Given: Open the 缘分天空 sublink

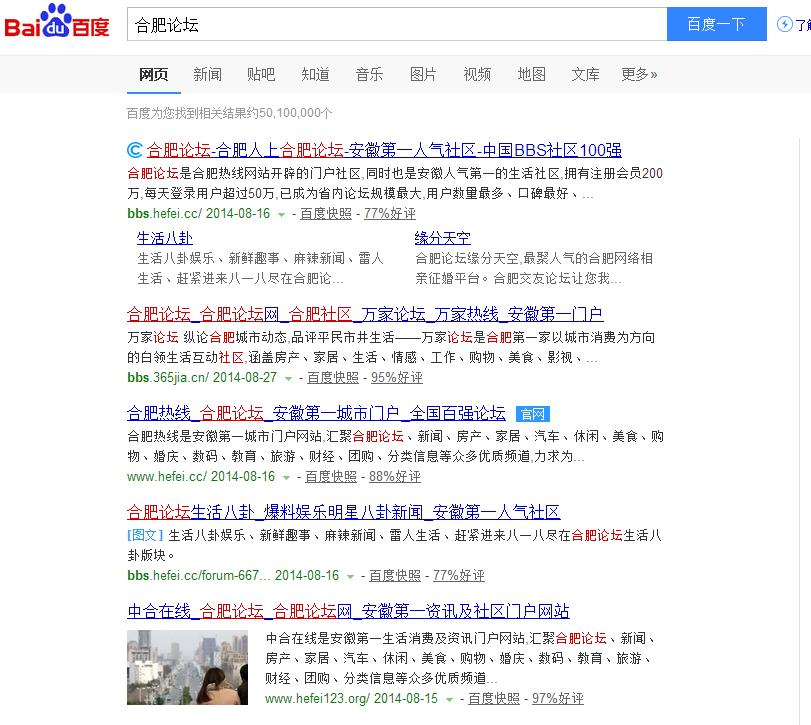Looking at the screenshot, I should [443, 238].
